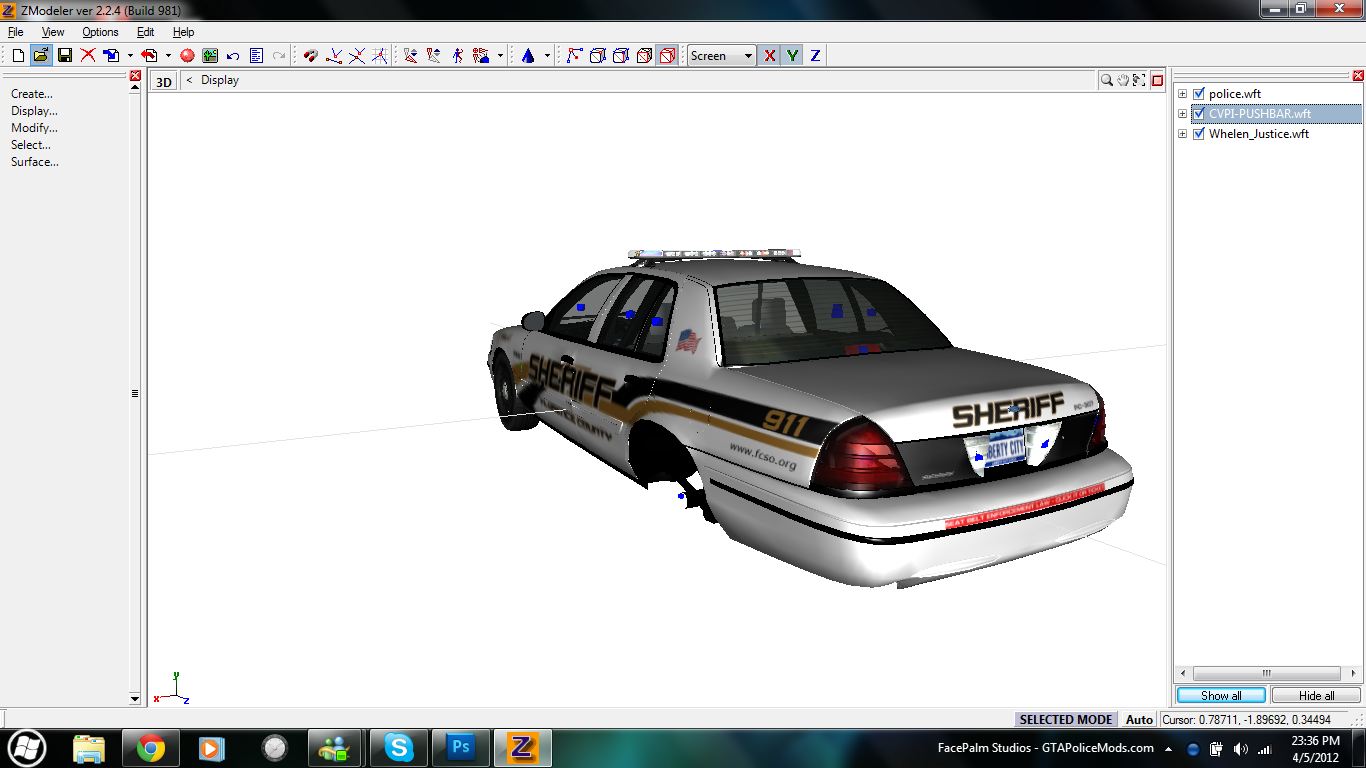Image resolution: width=1366 pixels, height=768 pixels.
Task: Toggle the X axis button
Action: coord(769,56)
